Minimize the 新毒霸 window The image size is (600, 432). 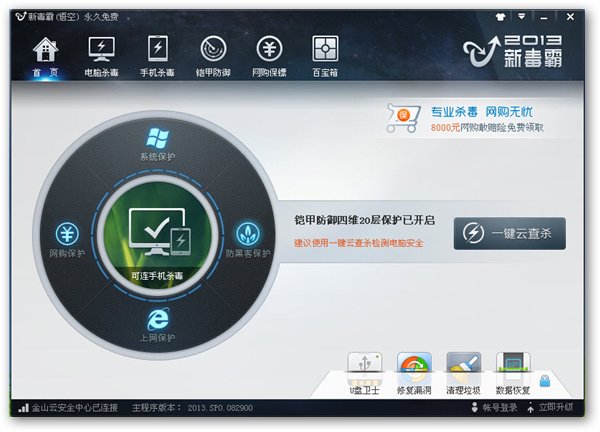[x=544, y=17]
